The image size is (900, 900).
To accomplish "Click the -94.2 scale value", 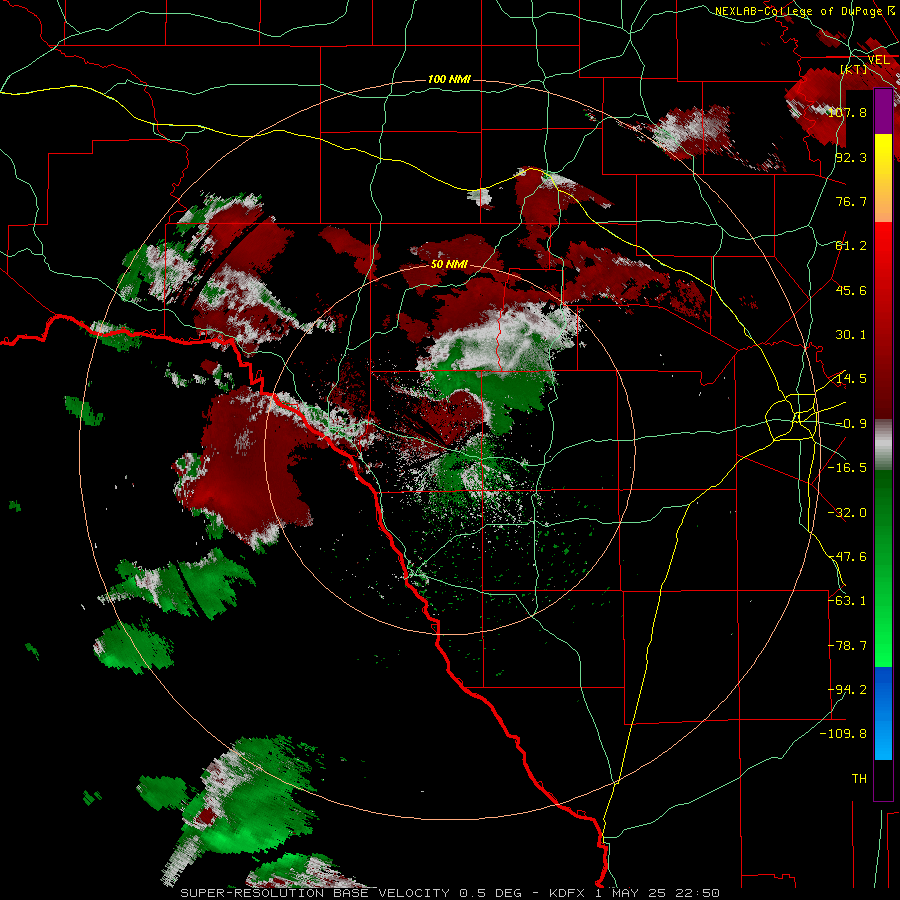I will click(x=848, y=689).
